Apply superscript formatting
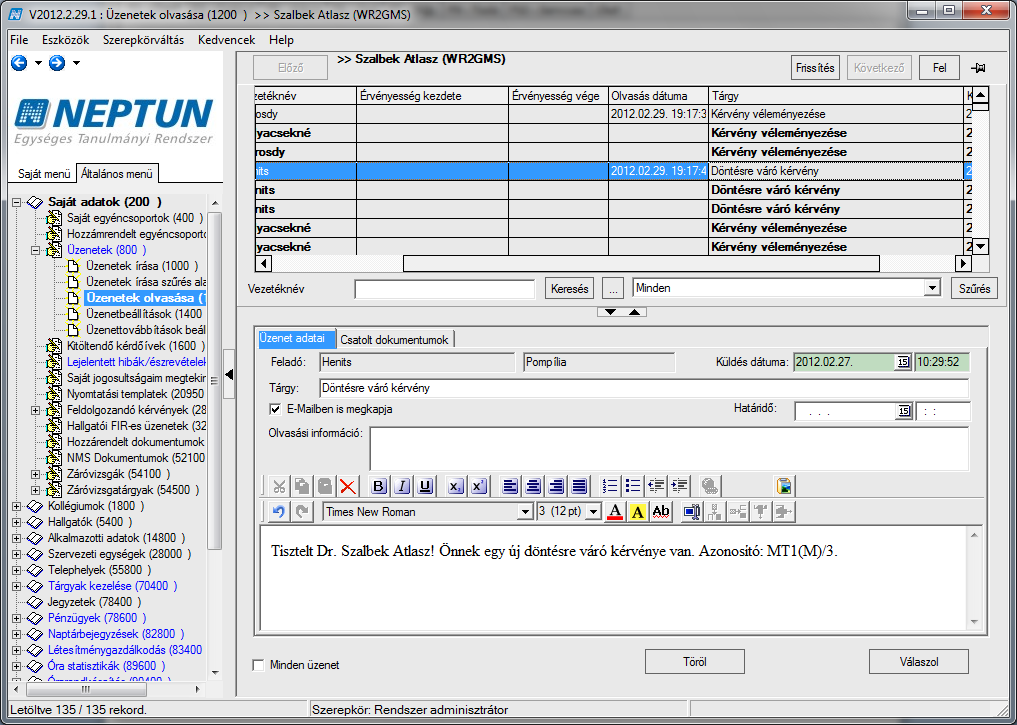 [479, 486]
